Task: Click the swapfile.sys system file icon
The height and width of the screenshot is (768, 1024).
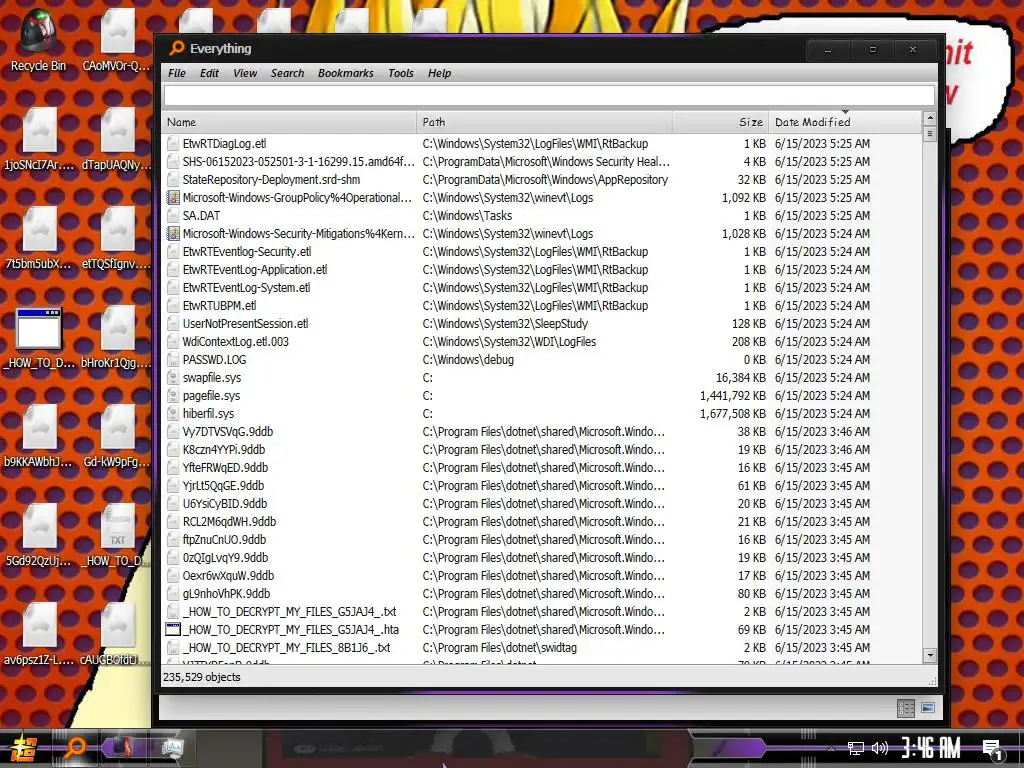Action: 172,377
